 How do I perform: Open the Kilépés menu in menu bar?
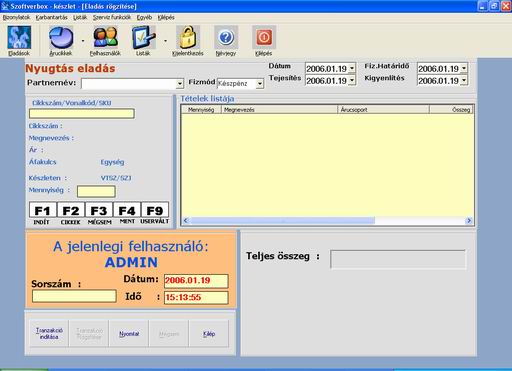(x=166, y=17)
